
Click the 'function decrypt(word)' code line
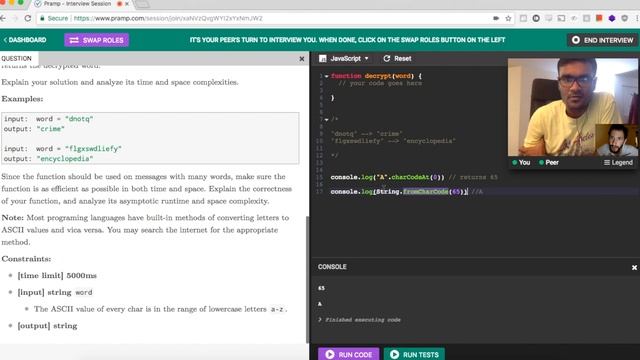[376, 76]
